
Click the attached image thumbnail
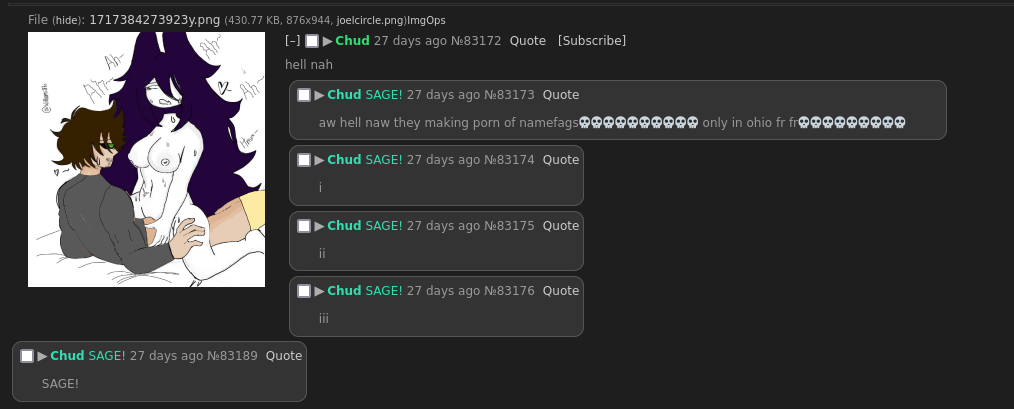click(146, 160)
